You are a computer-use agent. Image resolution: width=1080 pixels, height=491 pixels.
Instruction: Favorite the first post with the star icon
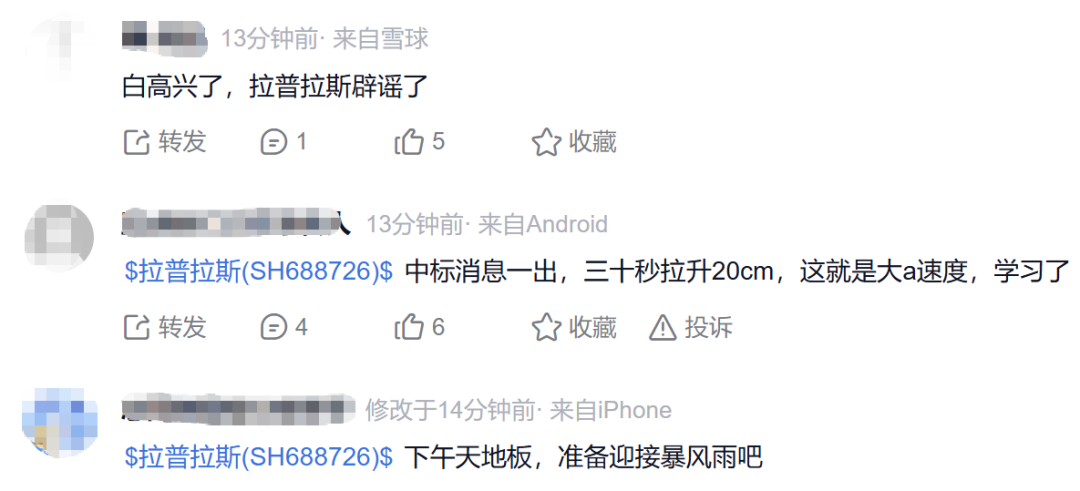(x=546, y=142)
